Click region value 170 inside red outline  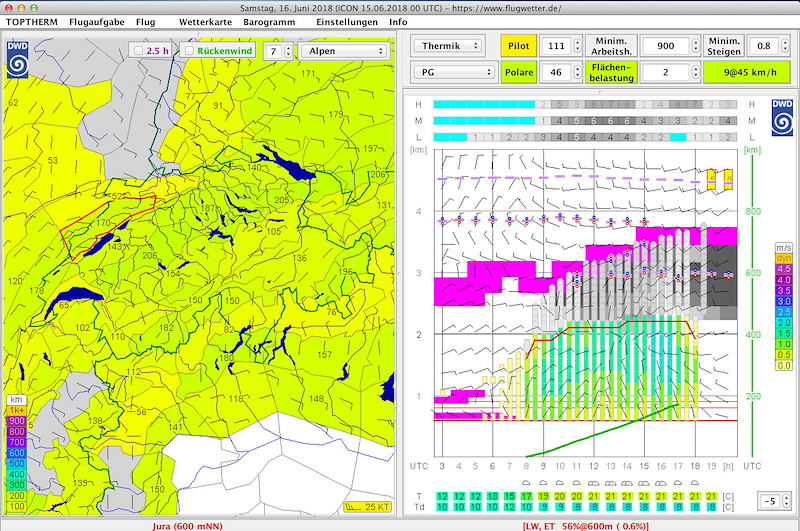(103, 222)
